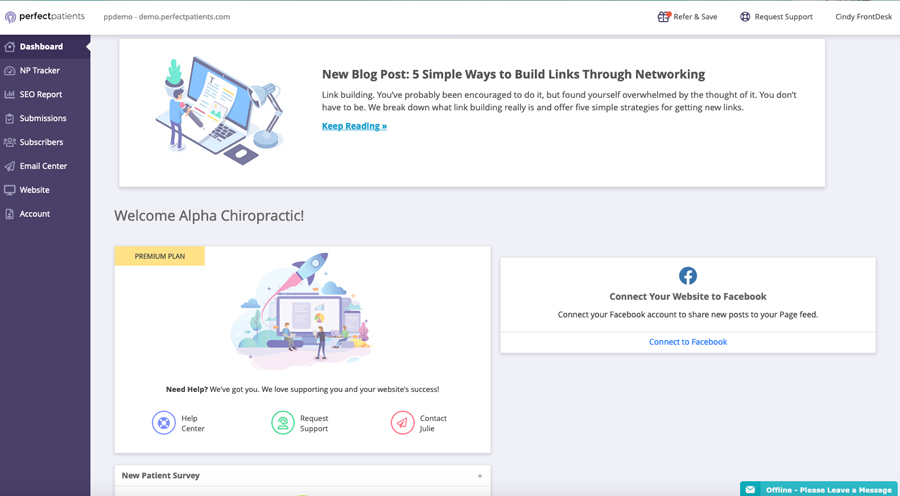
Task: Click the Welcome Alpha Chiropractic! heading
Action: point(209,216)
